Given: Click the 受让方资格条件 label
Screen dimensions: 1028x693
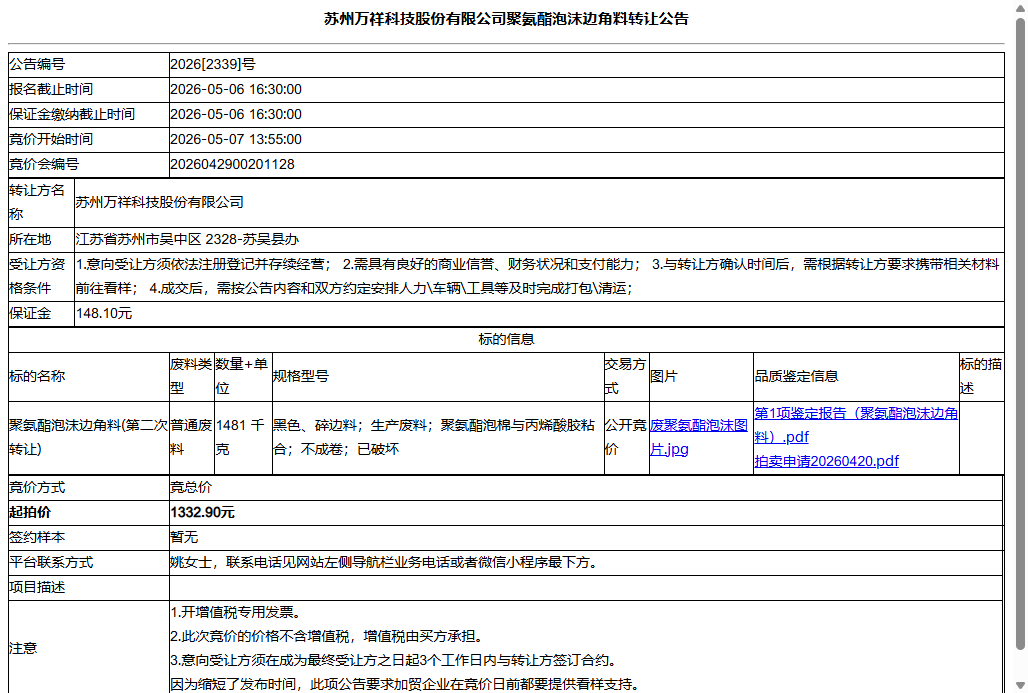Looking at the screenshot, I should 37,276.
